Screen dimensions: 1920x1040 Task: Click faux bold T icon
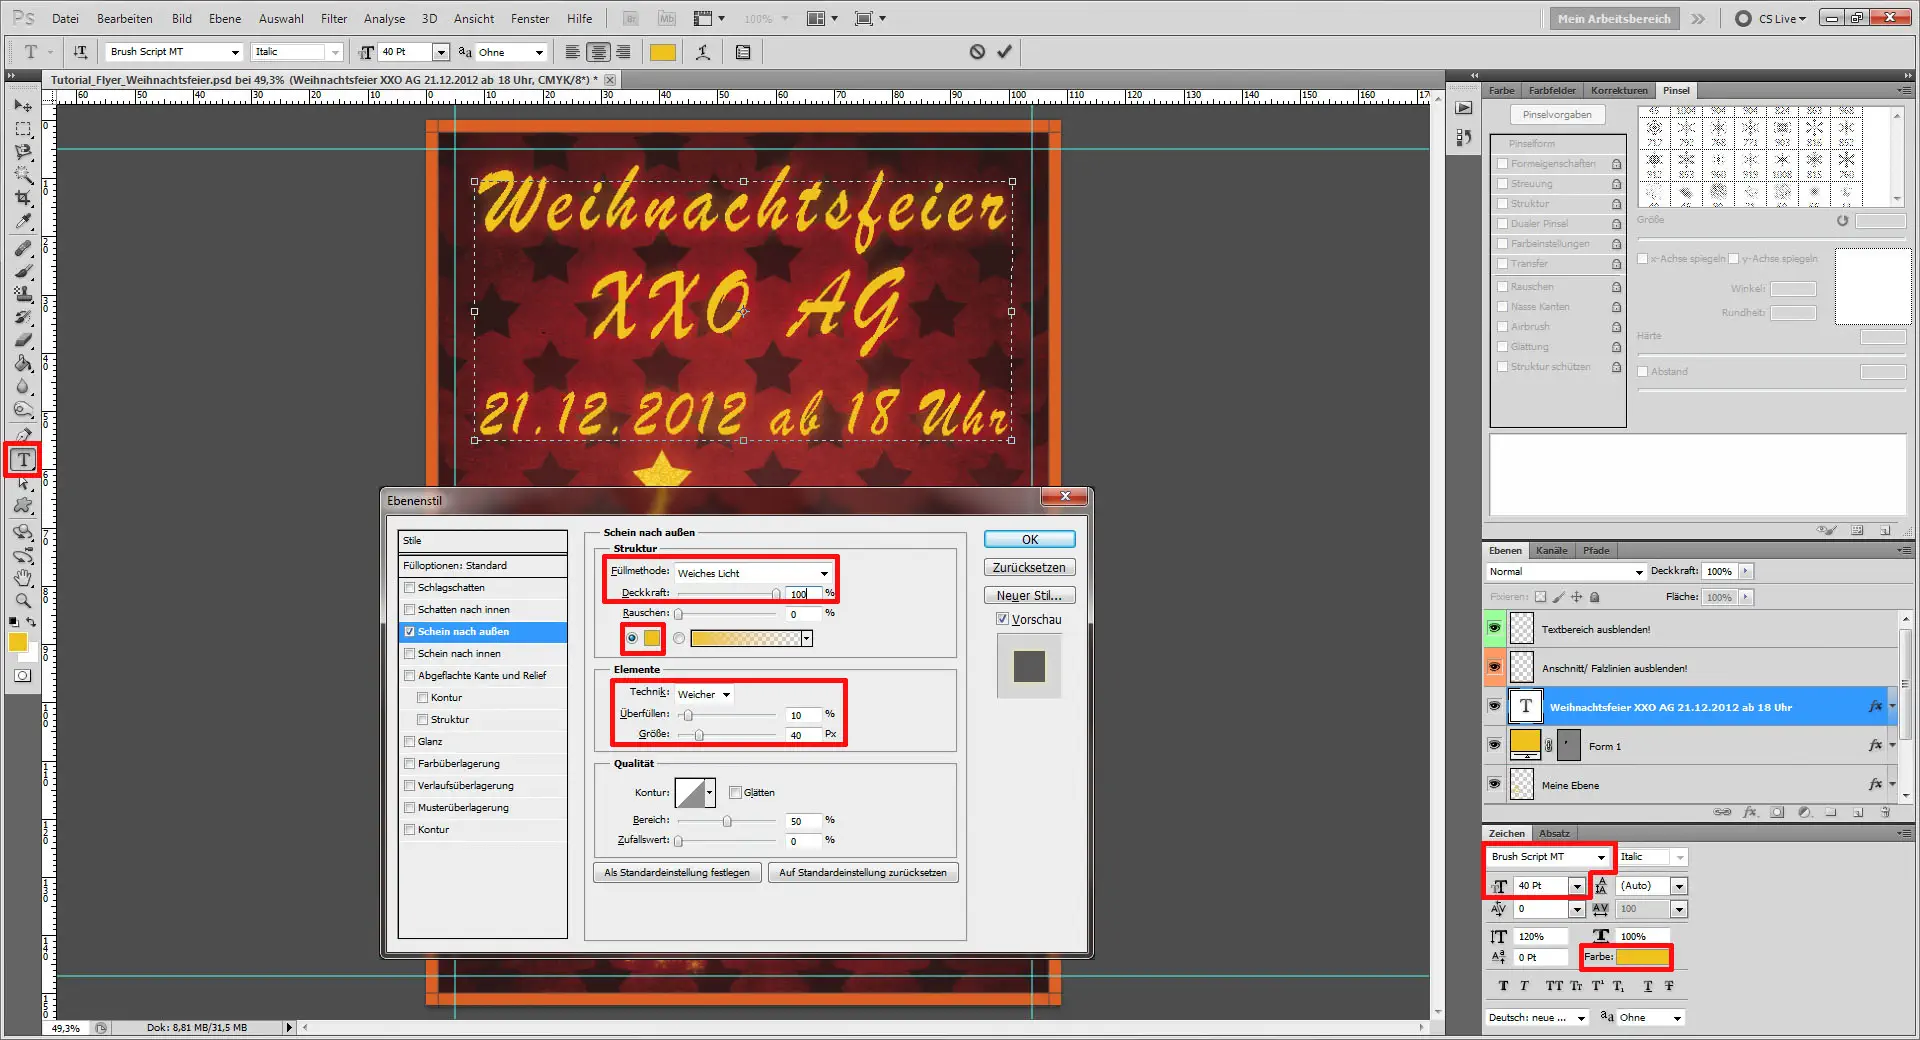tap(1503, 986)
